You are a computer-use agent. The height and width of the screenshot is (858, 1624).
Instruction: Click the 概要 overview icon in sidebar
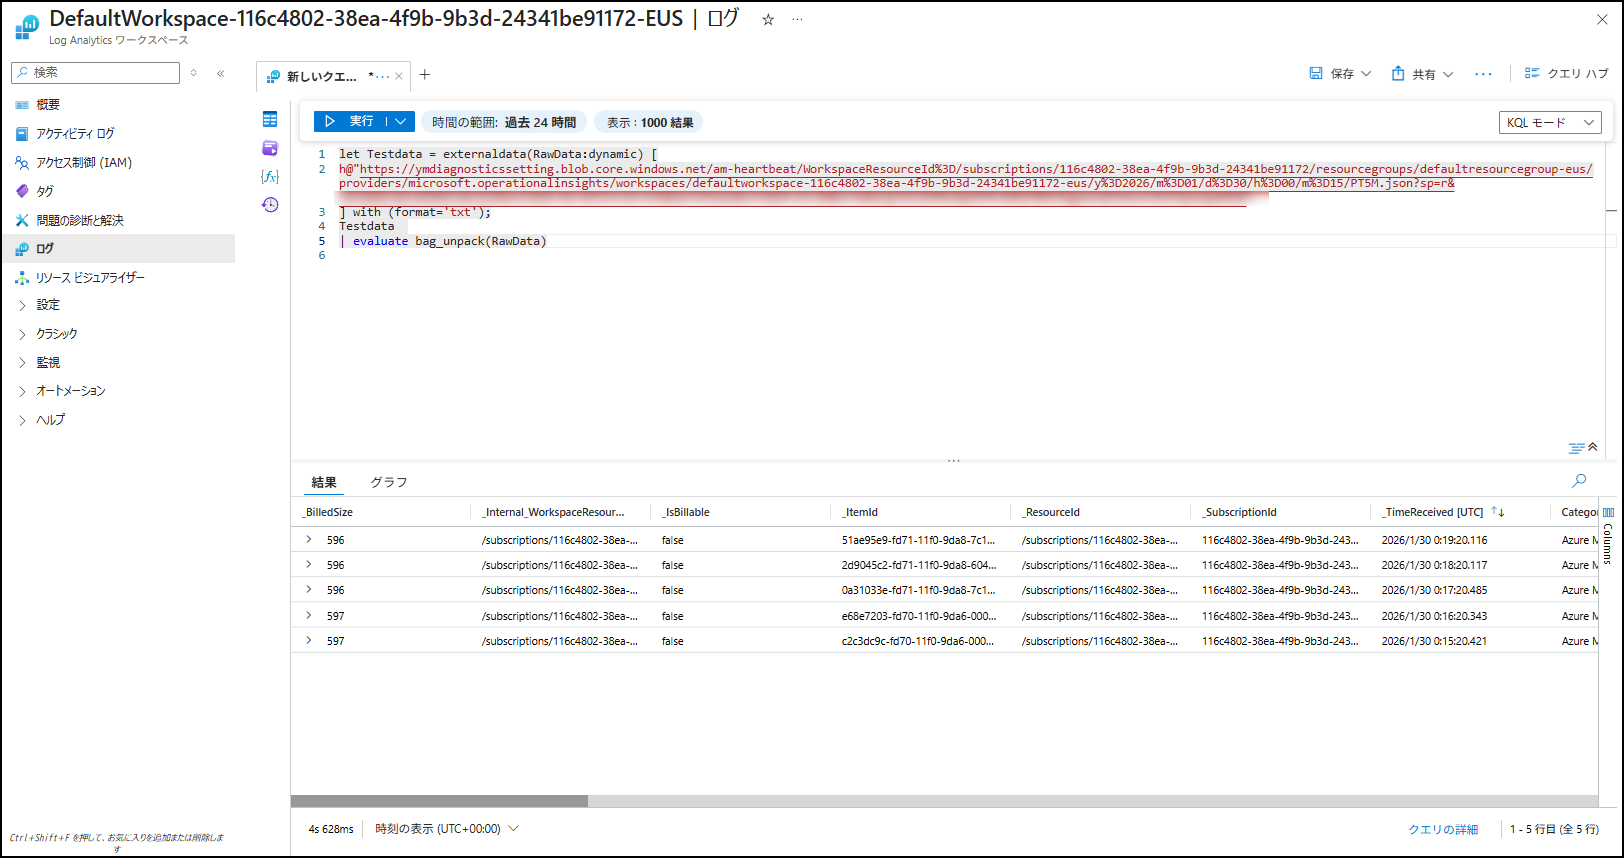(x=22, y=105)
